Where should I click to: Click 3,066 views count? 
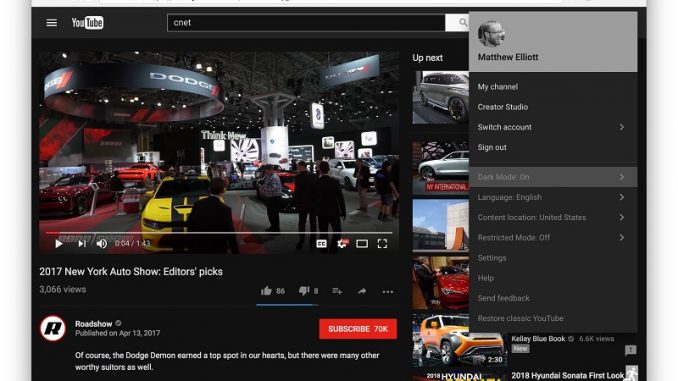(x=63, y=289)
